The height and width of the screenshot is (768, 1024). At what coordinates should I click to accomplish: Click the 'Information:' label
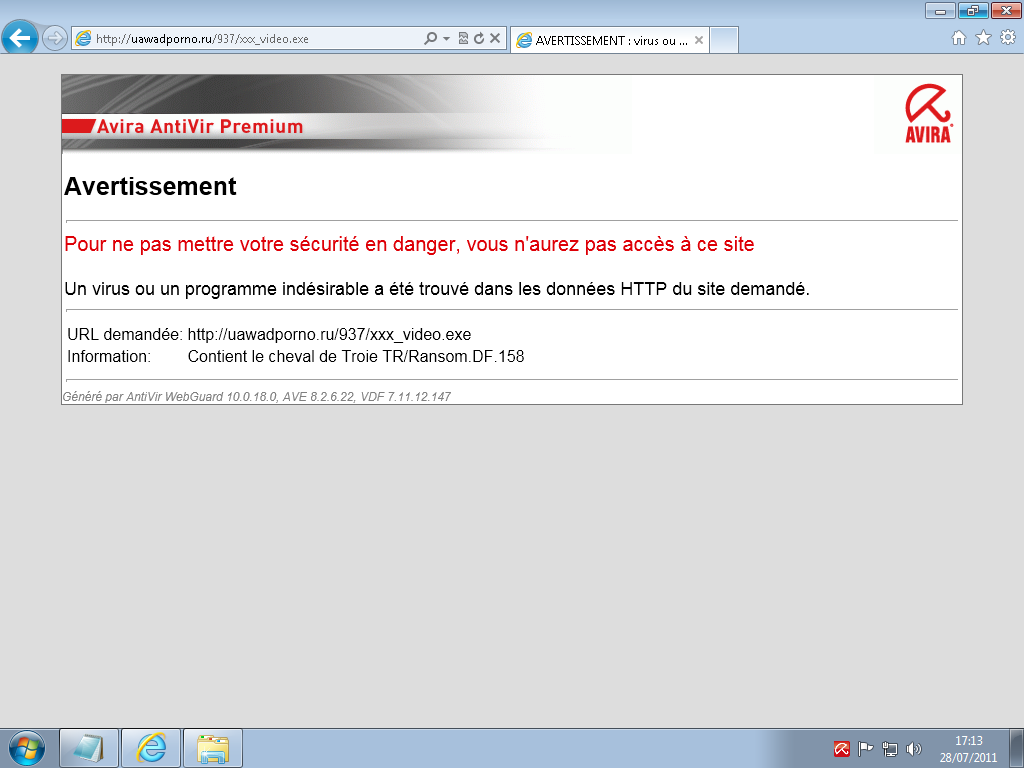109,357
